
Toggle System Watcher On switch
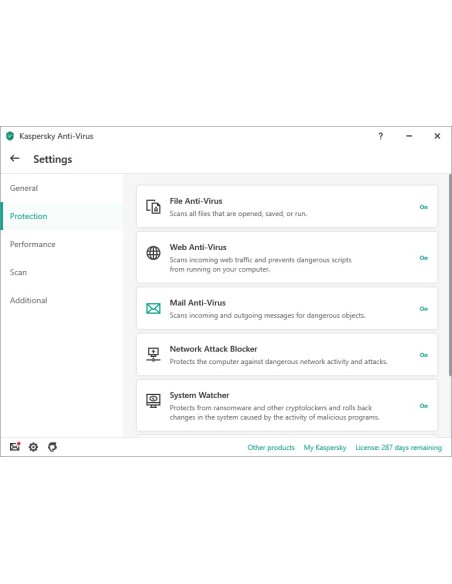[424, 406]
